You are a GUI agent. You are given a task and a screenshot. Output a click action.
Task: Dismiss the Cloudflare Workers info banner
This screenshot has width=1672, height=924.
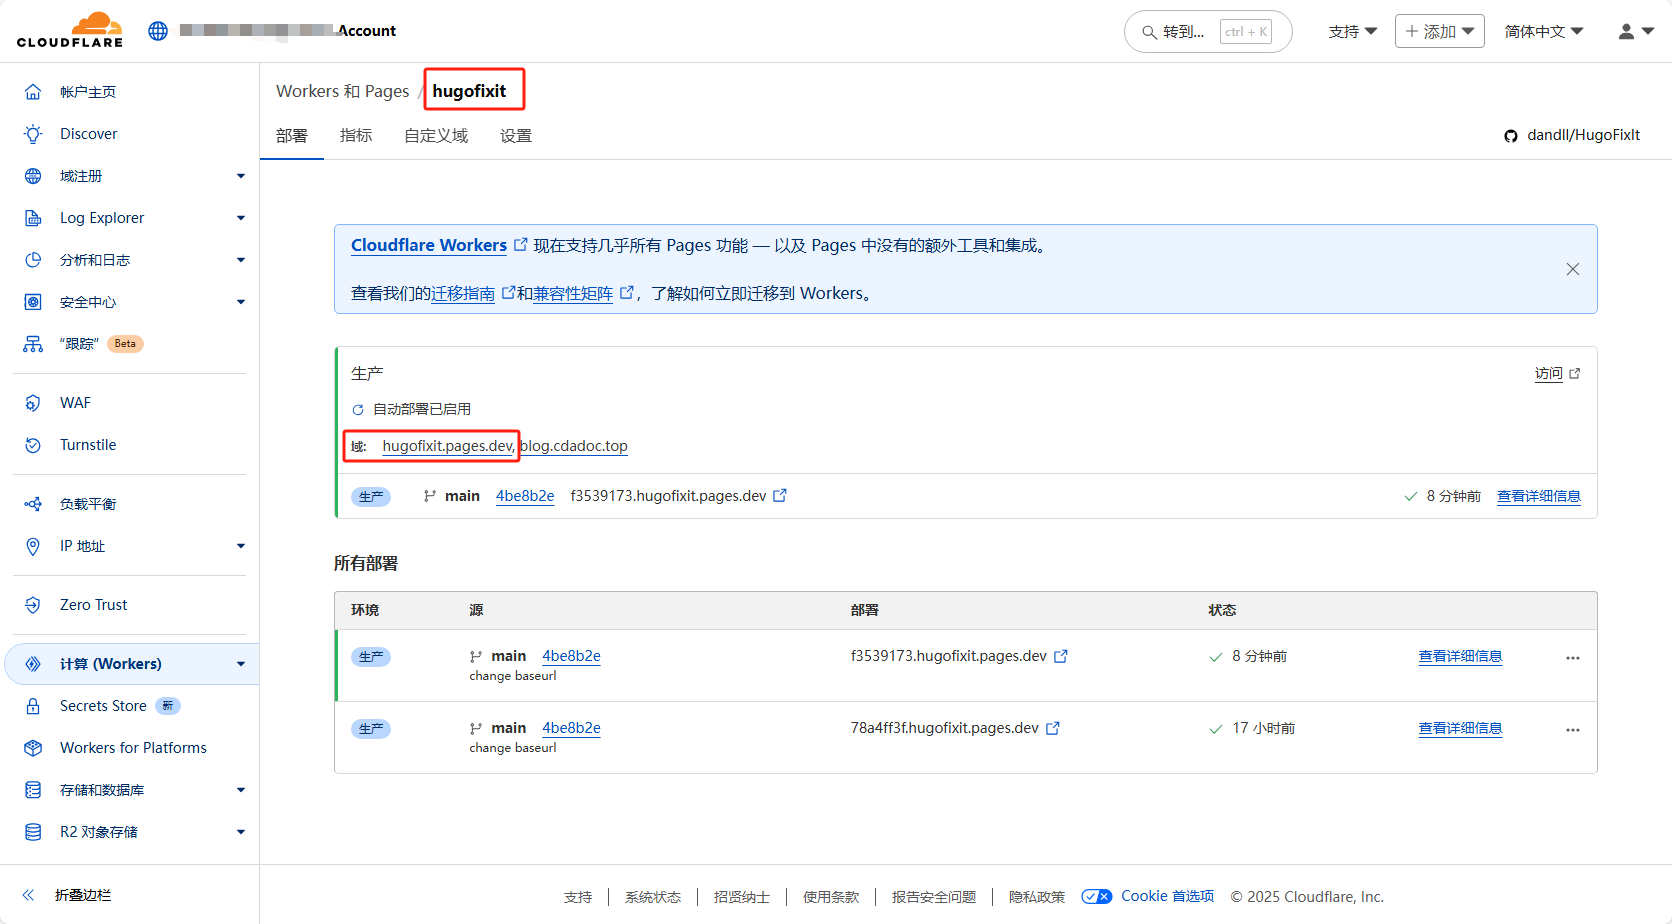pos(1572,269)
